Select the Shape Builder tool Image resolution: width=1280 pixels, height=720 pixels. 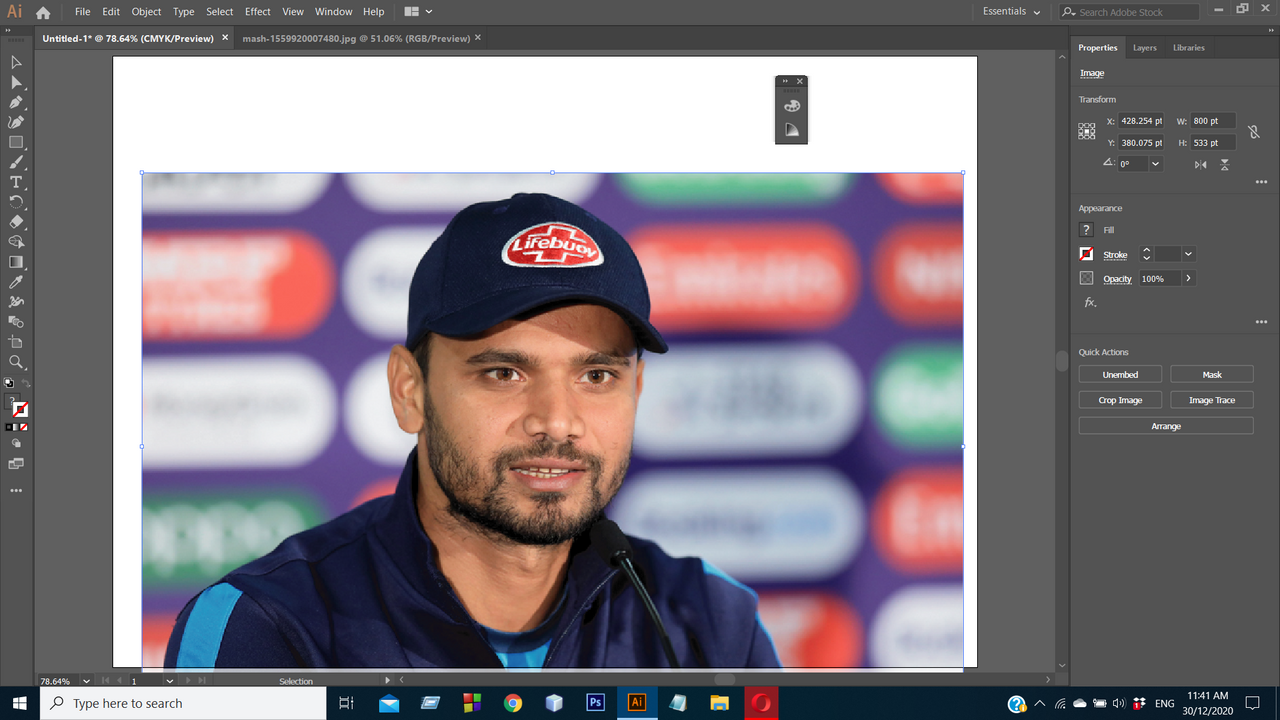point(16,242)
